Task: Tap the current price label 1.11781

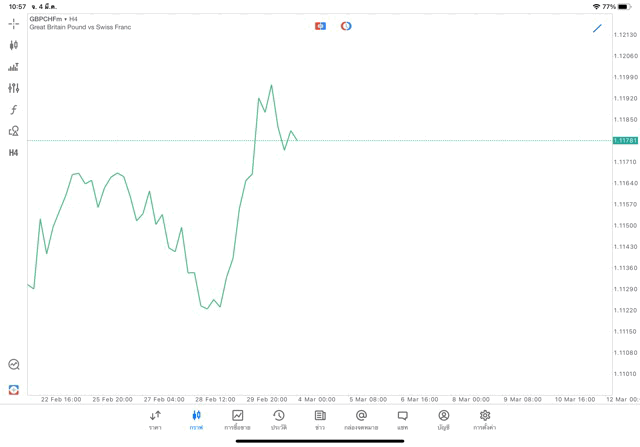Action: click(x=626, y=140)
